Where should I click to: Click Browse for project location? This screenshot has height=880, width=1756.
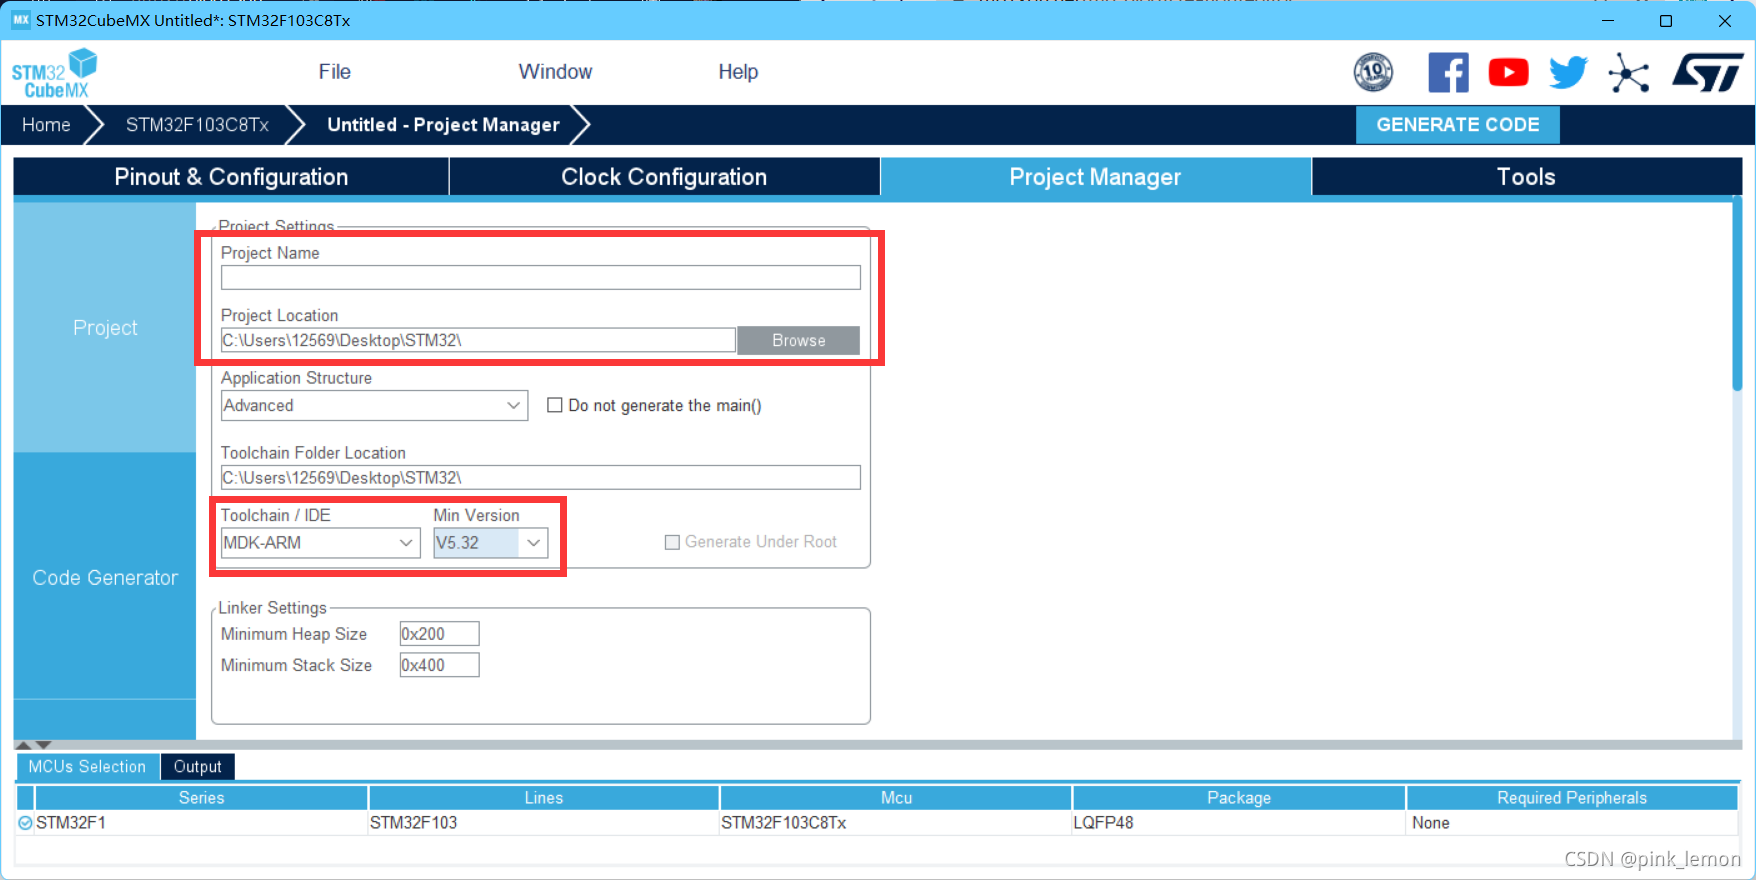point(798,340)
